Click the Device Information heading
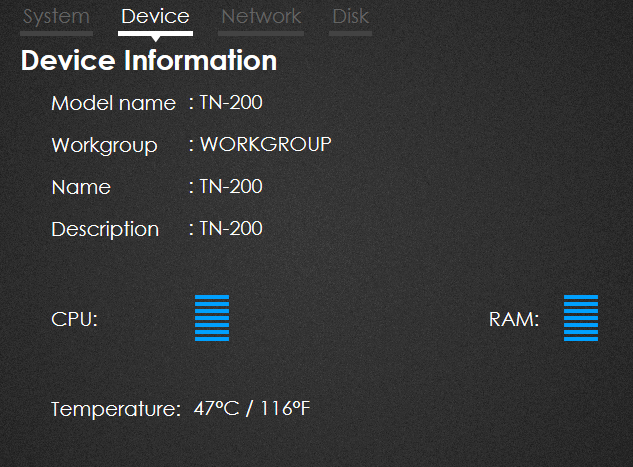Viewport: 633px width, 467px height. [149, 61]
